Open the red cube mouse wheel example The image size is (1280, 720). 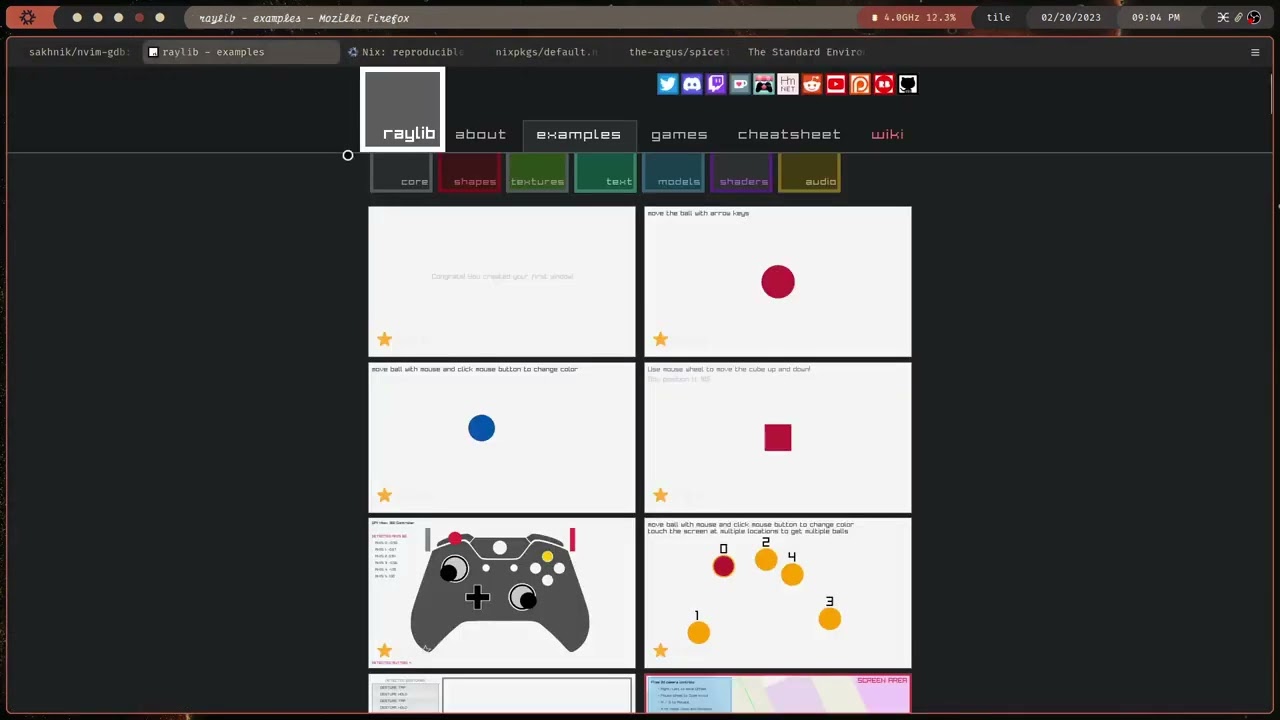pos(778,437)
